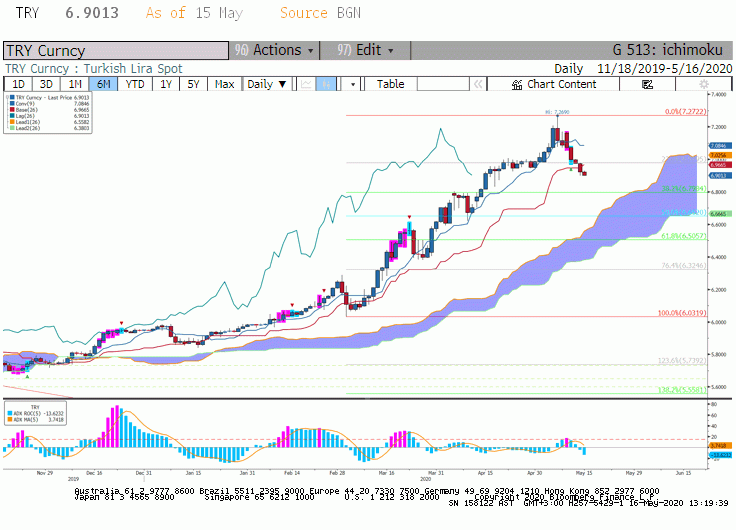
Task: Click the Conv(9) legend color marker
Action: pyautogui.click(x=12, y=104)
